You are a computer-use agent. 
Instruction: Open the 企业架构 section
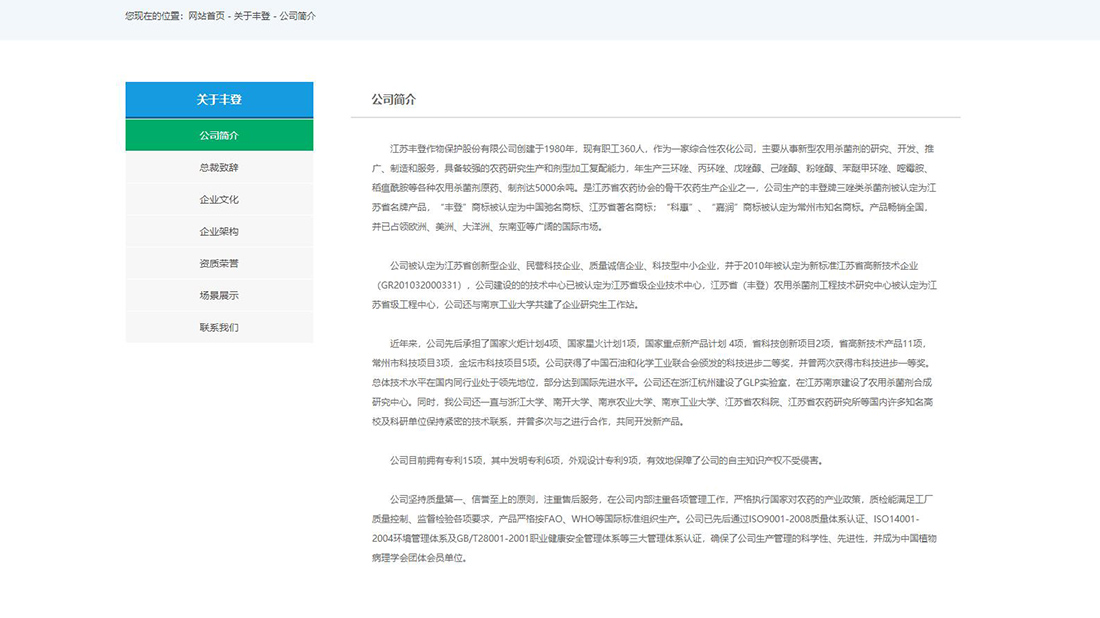click(x=218, y=230)
